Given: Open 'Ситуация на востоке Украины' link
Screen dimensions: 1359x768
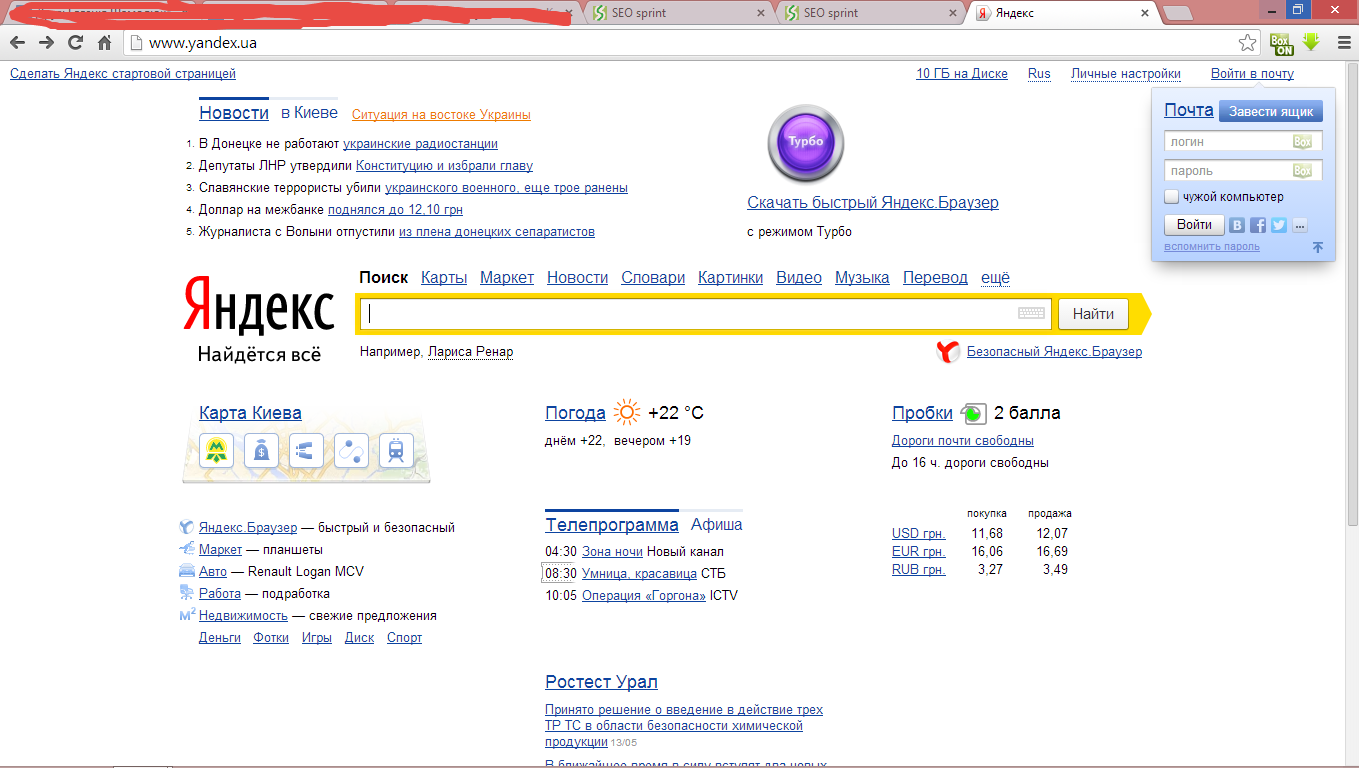Looking at the screenshot, I should coord(441,114).
